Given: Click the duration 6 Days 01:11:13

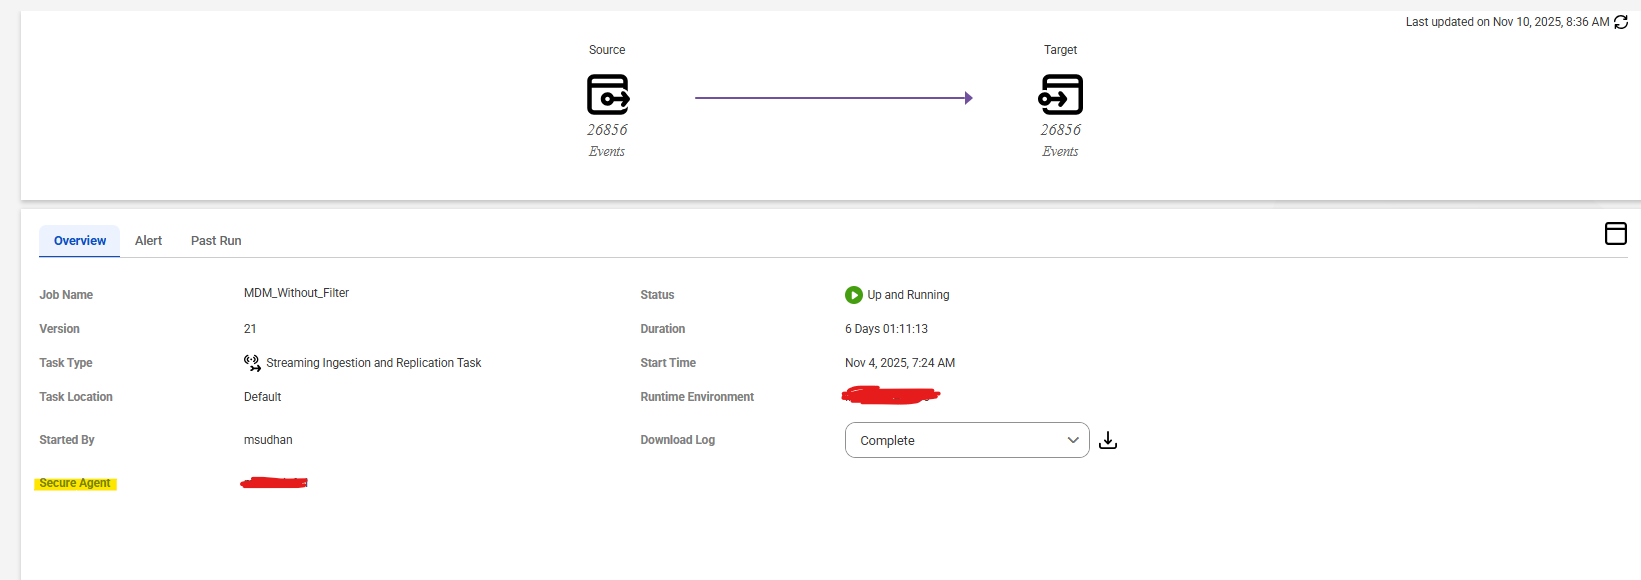Looking at the screenshot, I should coord(886,329).
